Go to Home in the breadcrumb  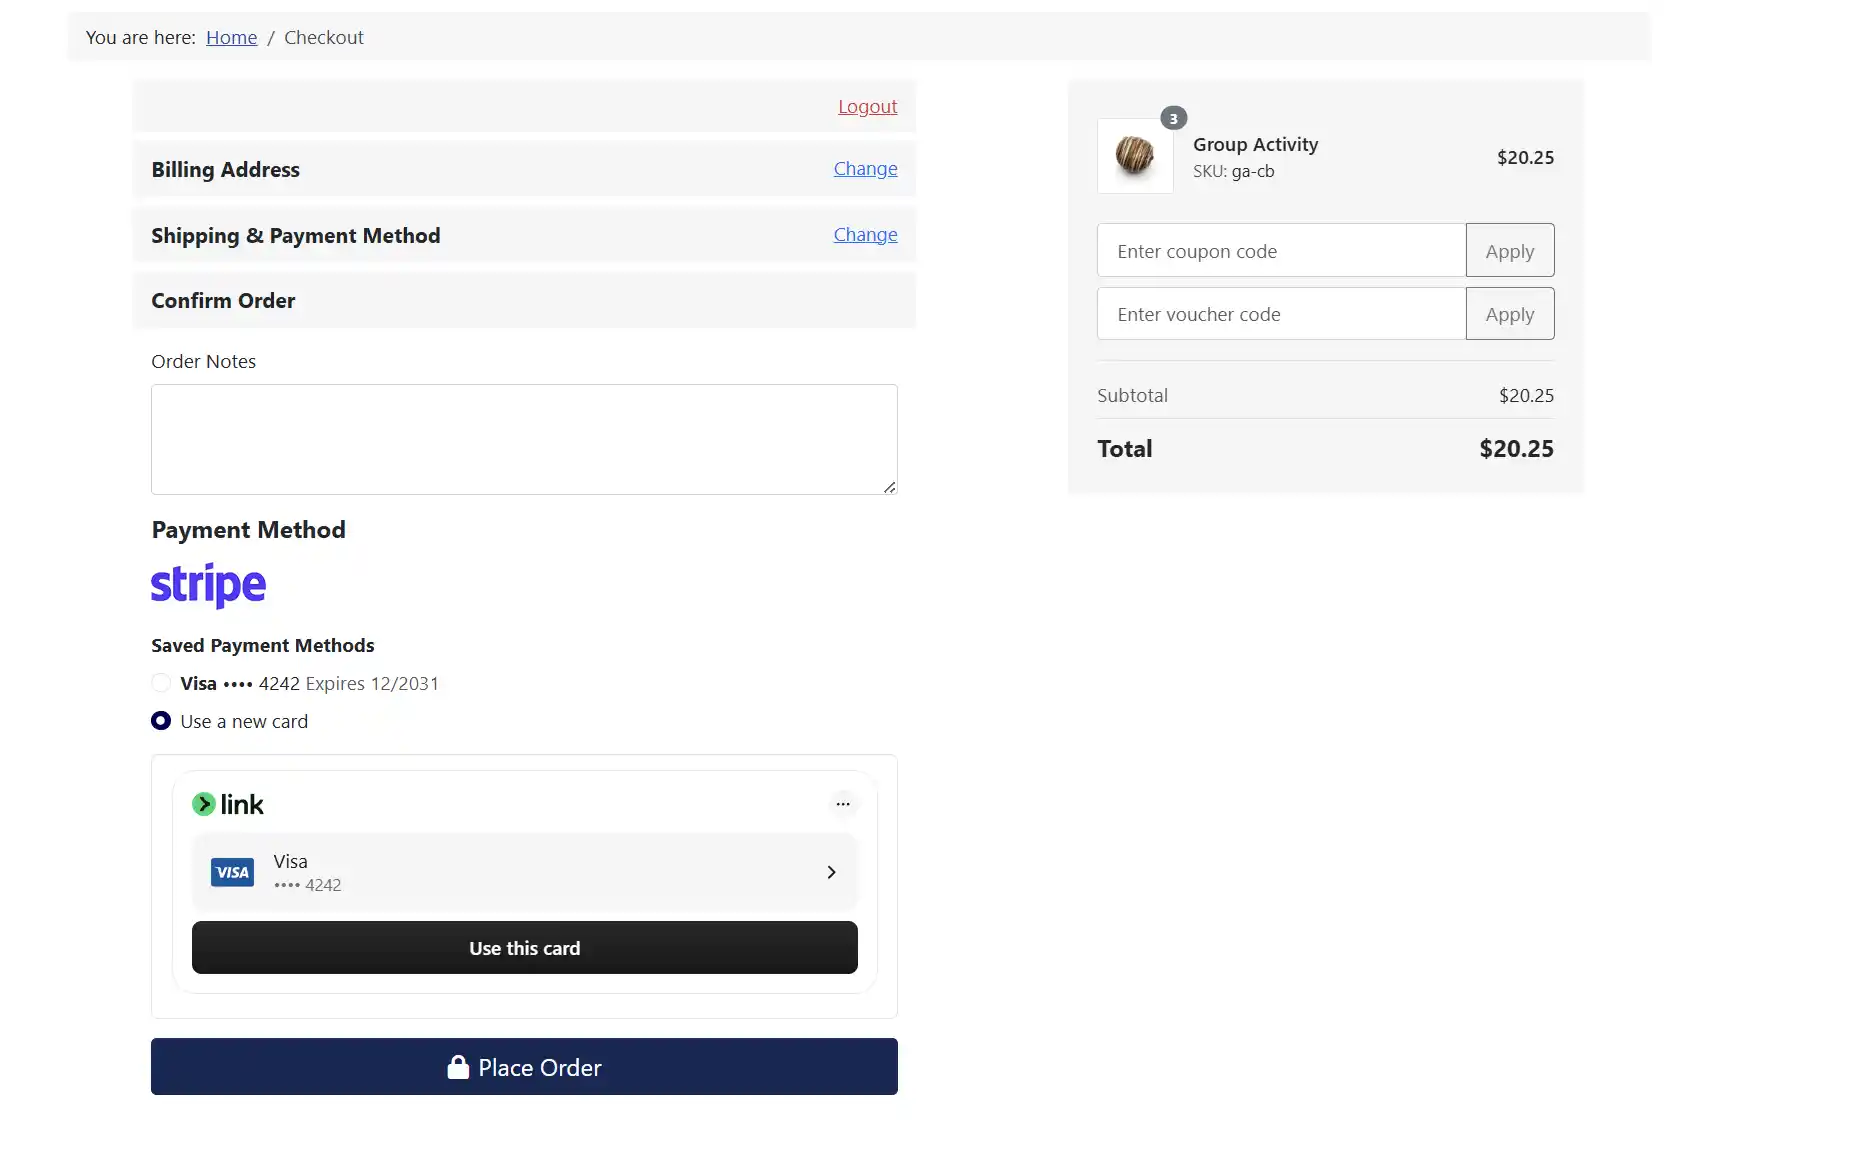point(231,38)
